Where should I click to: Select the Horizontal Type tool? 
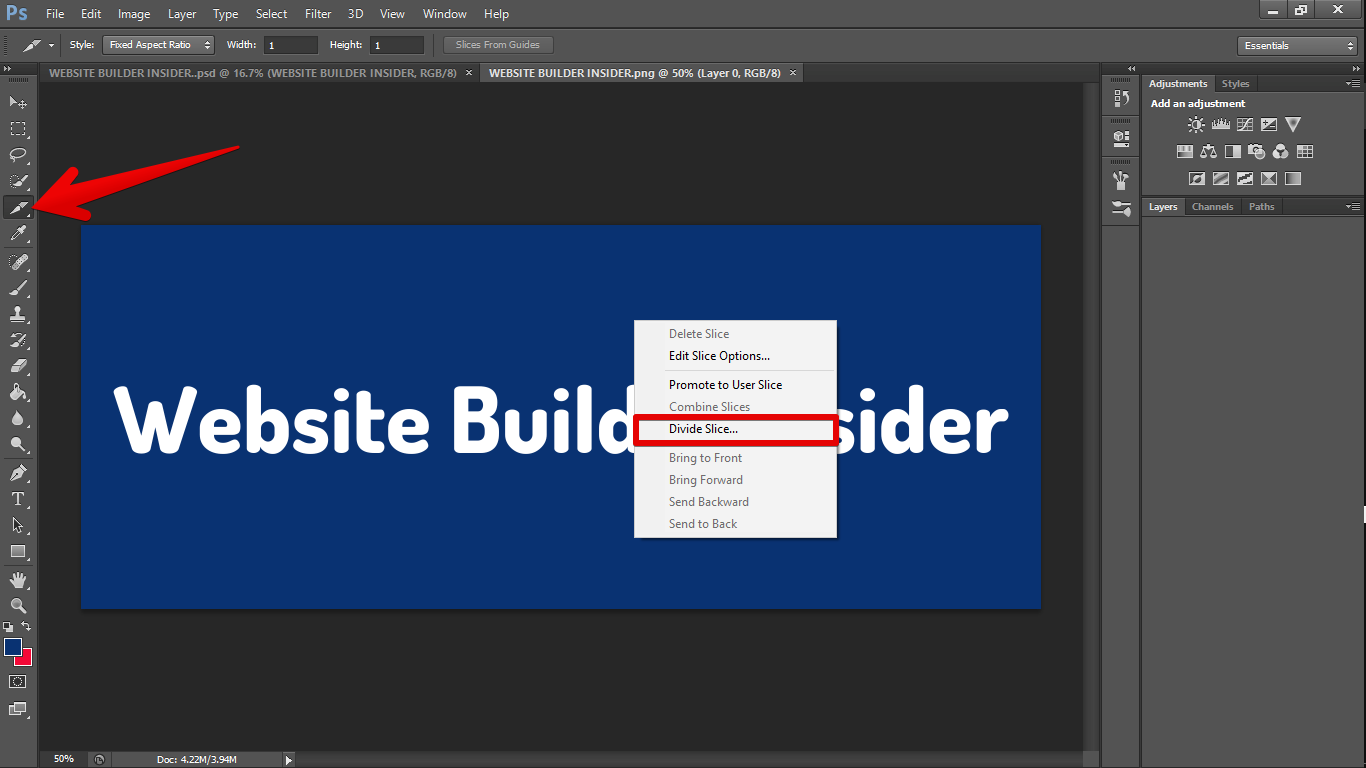click(18, 499)
